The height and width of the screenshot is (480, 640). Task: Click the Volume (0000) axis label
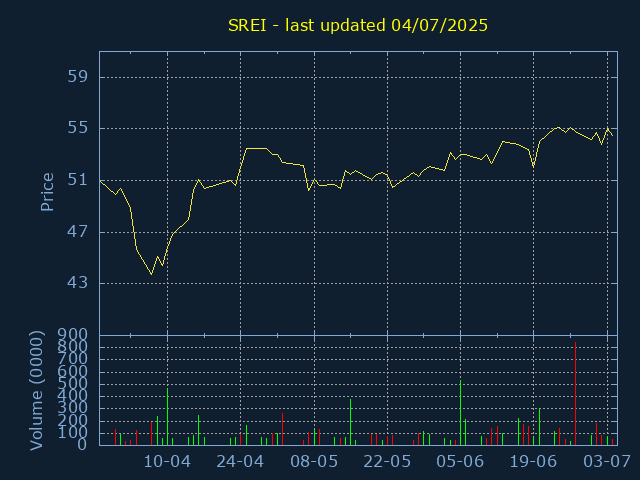[x=36, y=391]
